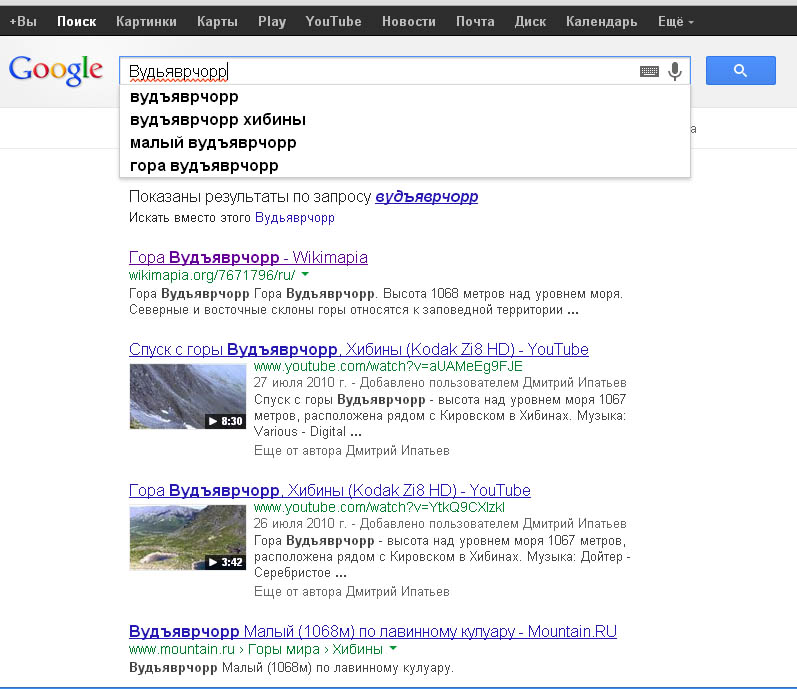Expand arrow next to mountain.ru breadcrumb
The width and height of the screenshot is (797, 689).
(x=393, y=649)
